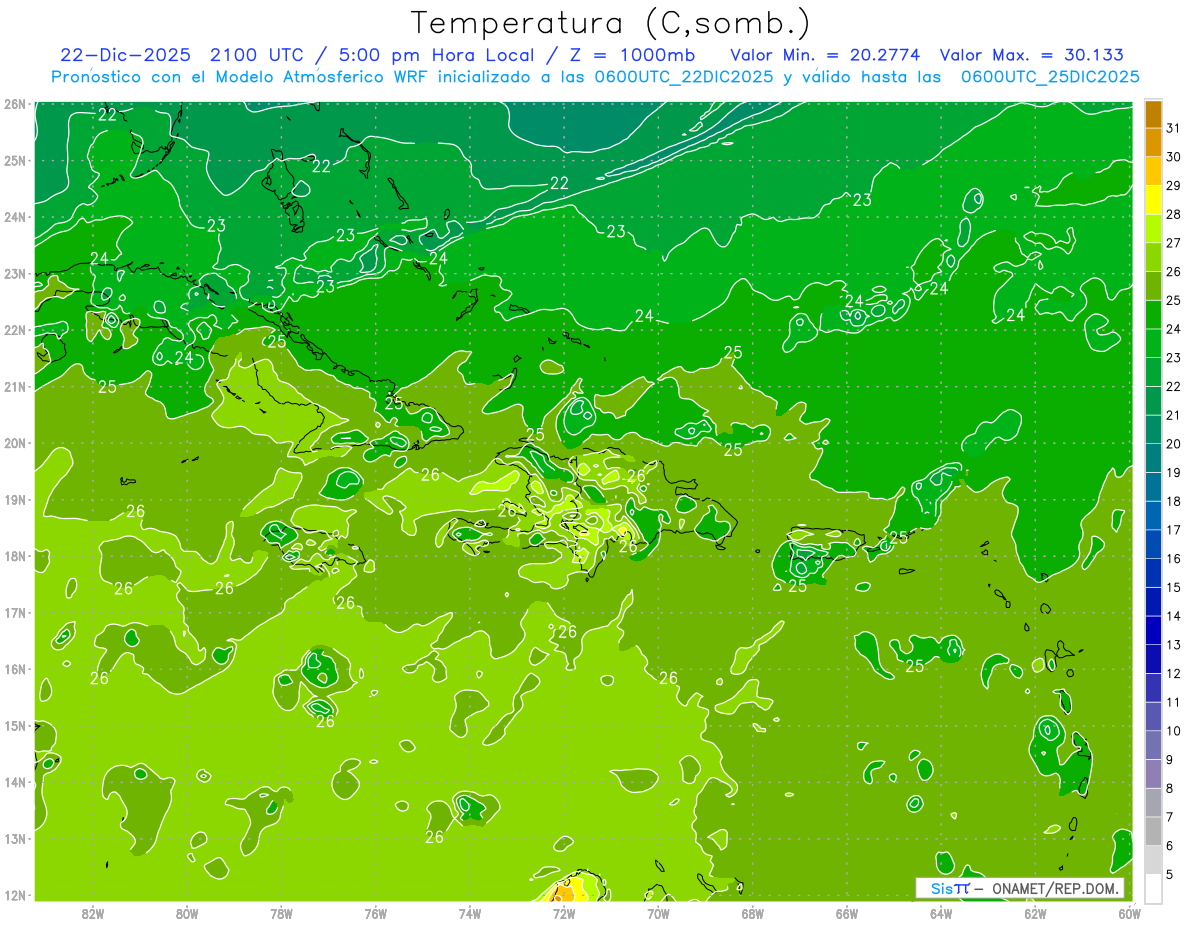Click the number 13 on the color scale
The width and height of the screenshot is (1200, 927).
(1174, 645)
